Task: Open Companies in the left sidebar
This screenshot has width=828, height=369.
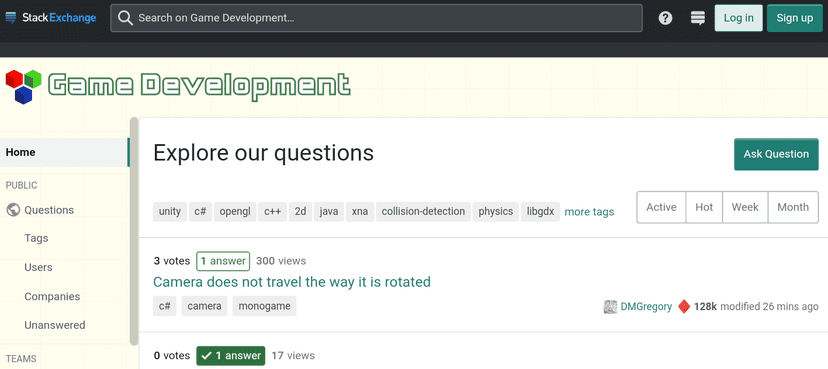Action: [x=52, y=297]
